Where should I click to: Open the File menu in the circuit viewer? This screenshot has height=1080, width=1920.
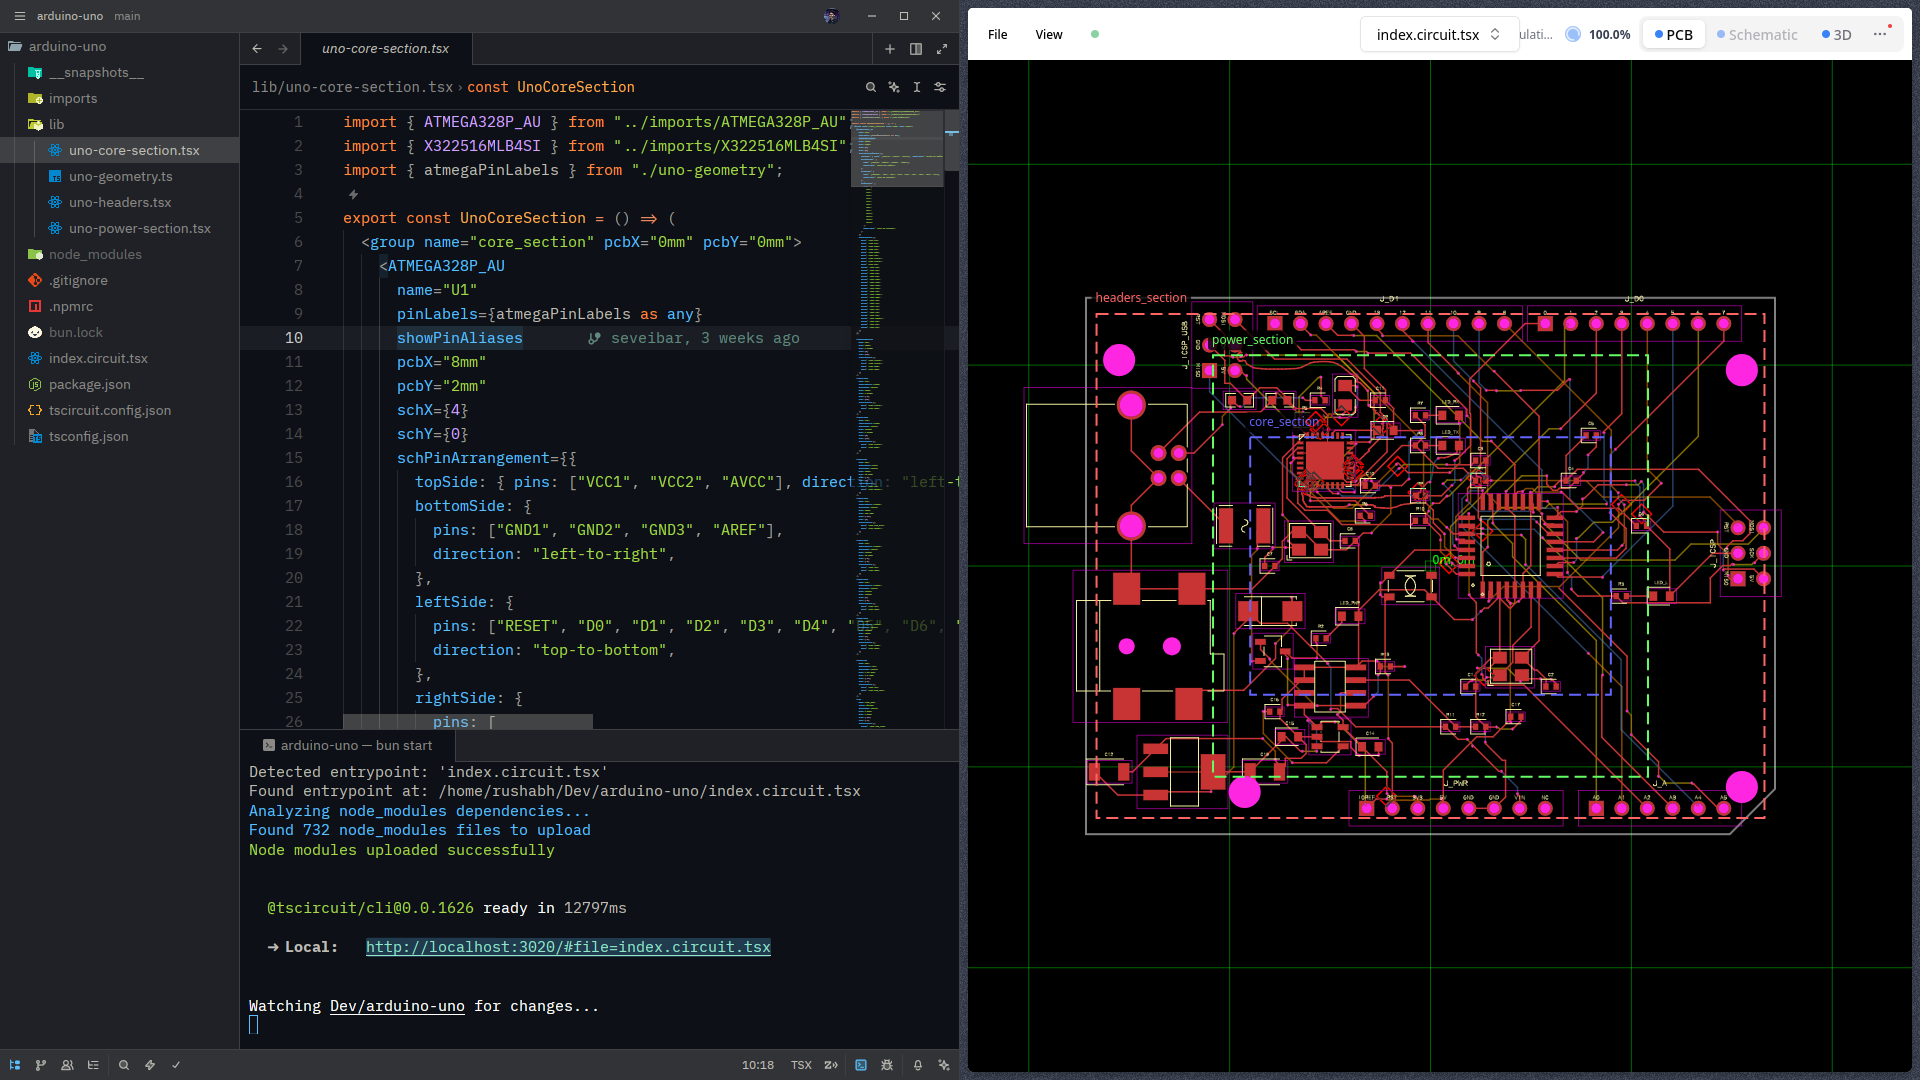tap(997, 34)
